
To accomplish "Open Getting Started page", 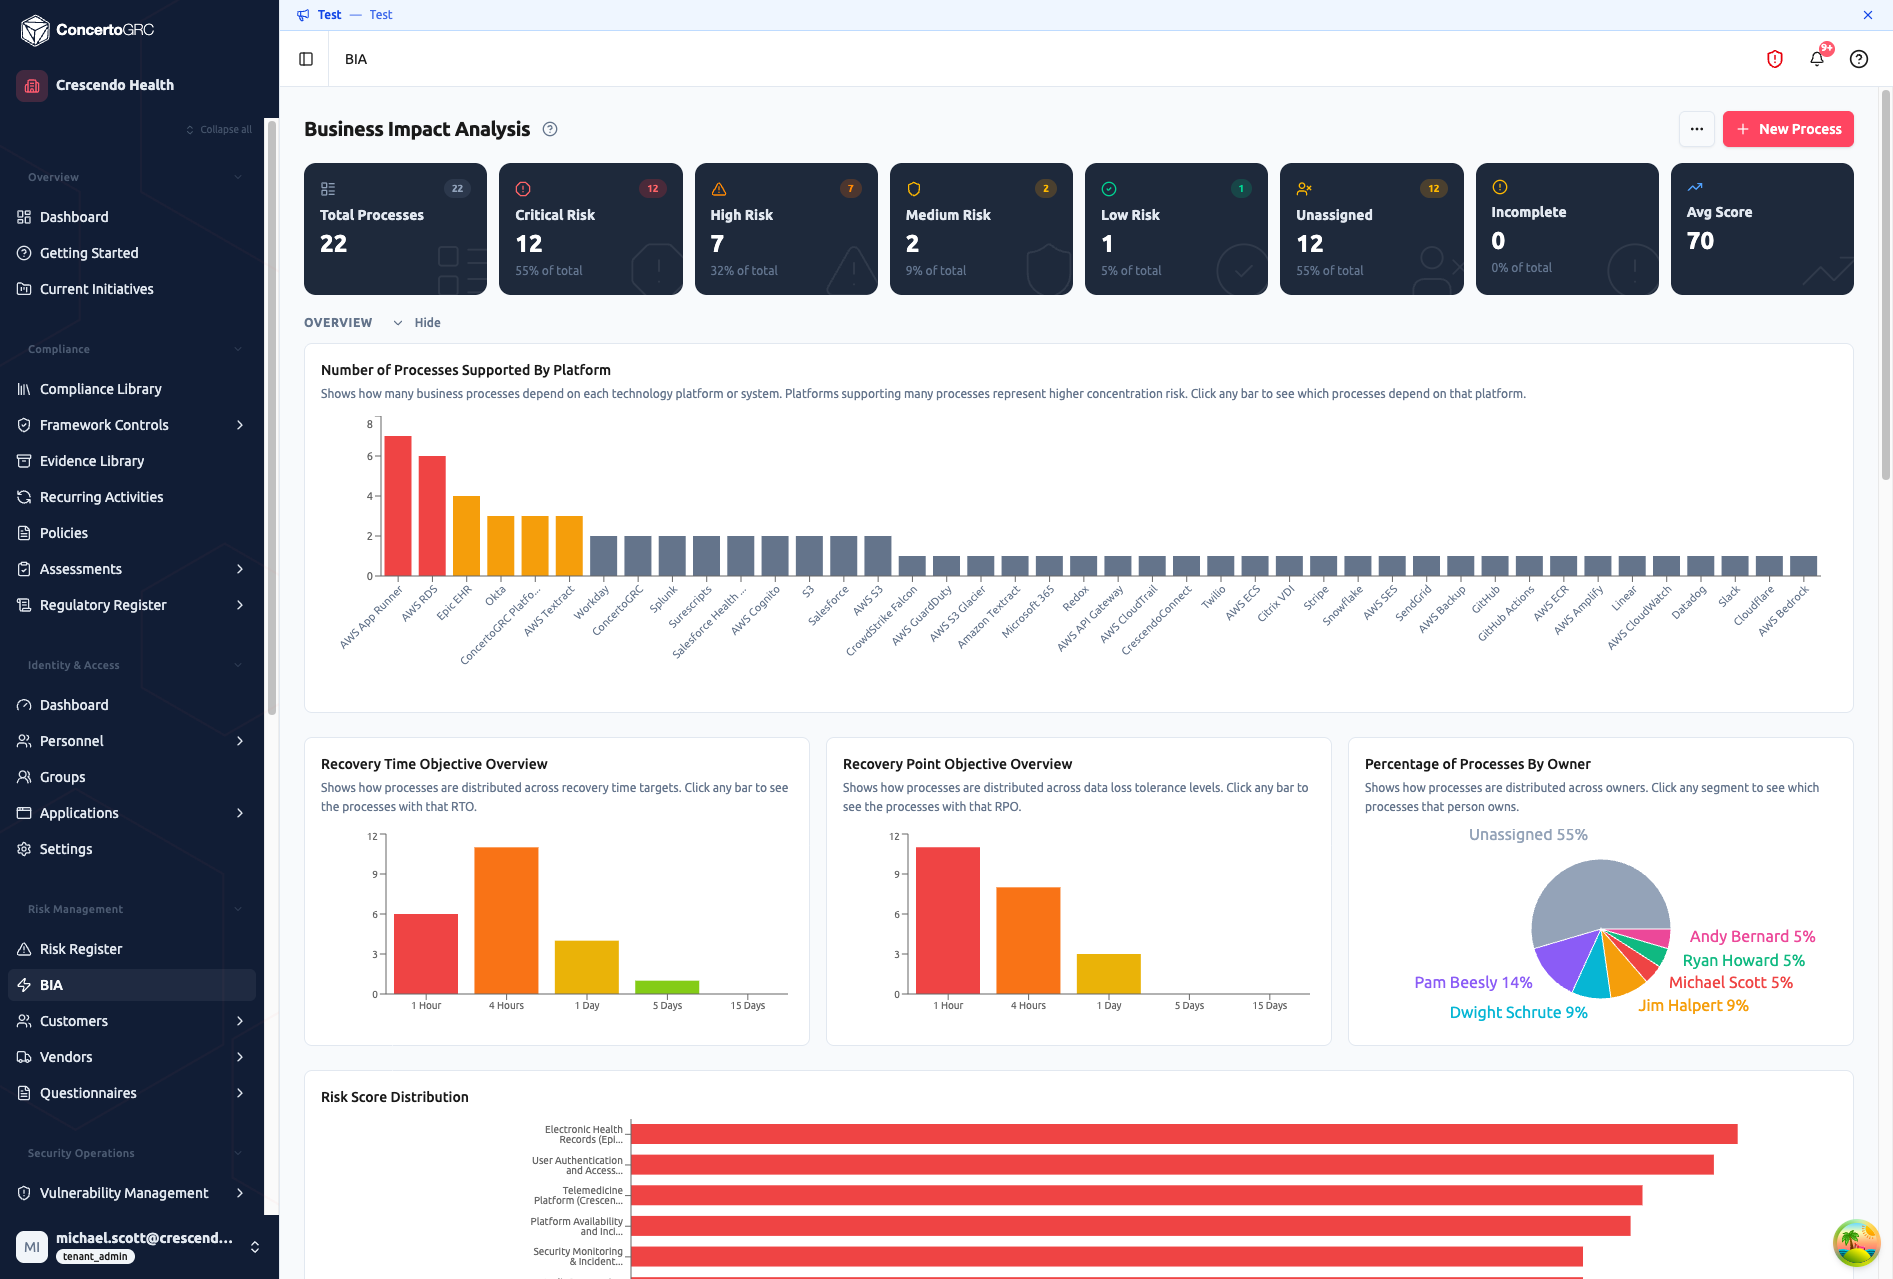I will point(132,253).
